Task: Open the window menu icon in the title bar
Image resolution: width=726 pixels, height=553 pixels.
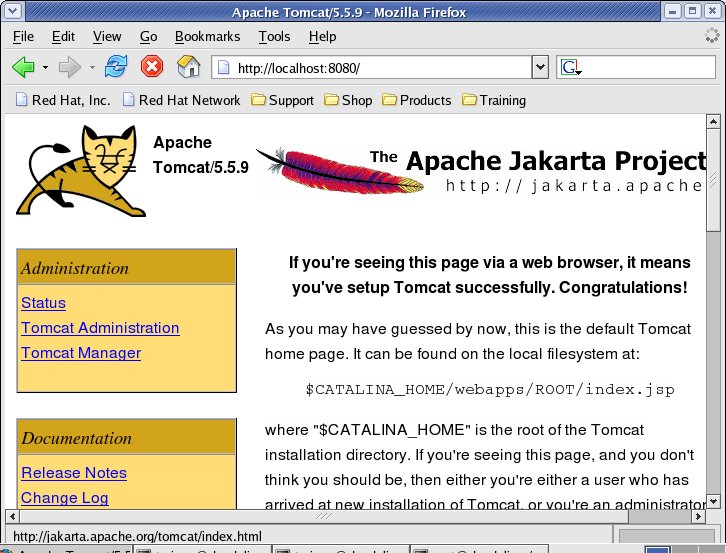Action: click(x=12, y=11)
